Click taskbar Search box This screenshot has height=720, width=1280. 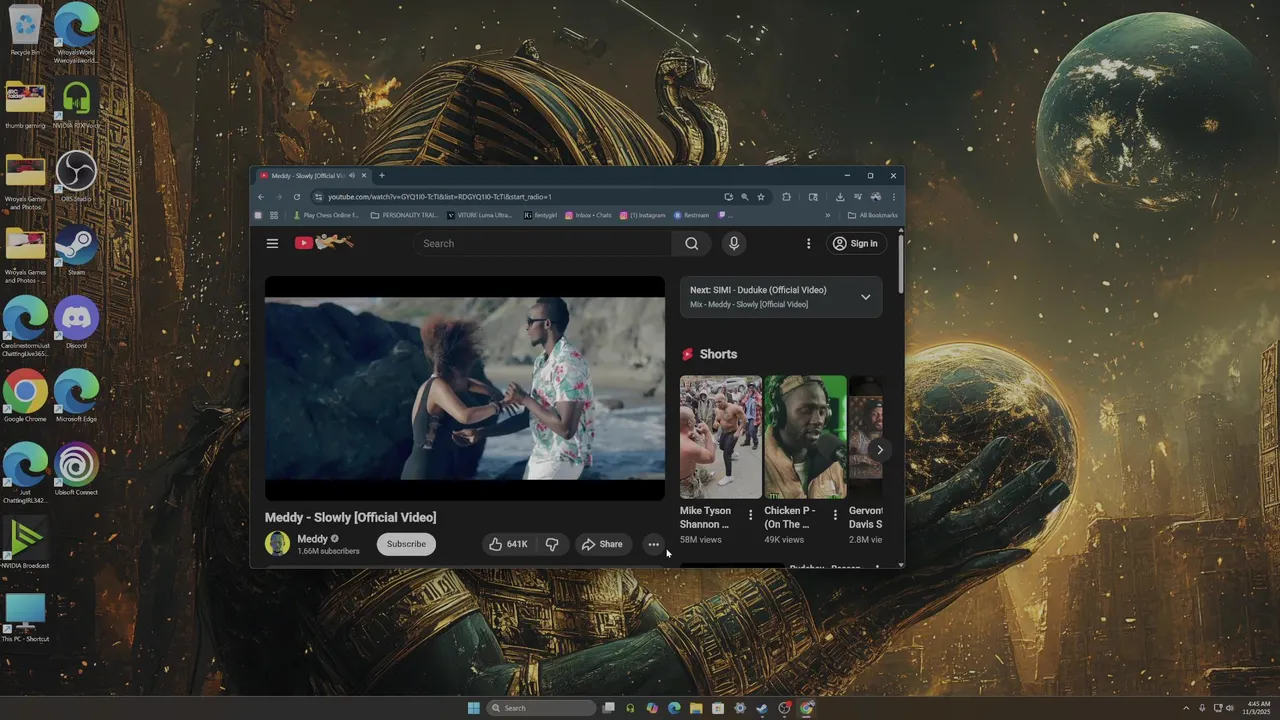[x=541, y=708]
